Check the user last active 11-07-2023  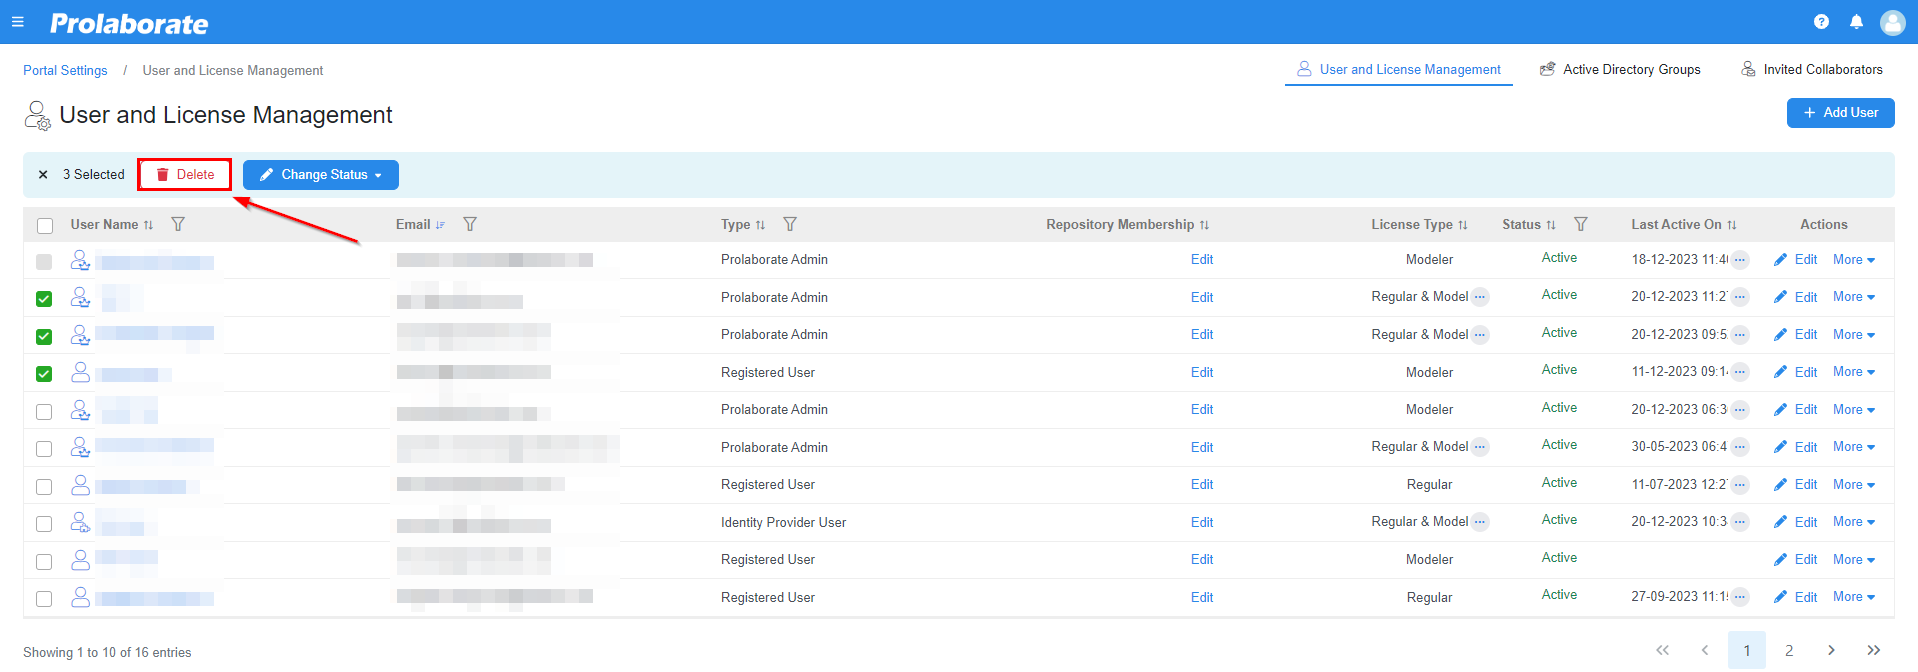pos(44,487)
